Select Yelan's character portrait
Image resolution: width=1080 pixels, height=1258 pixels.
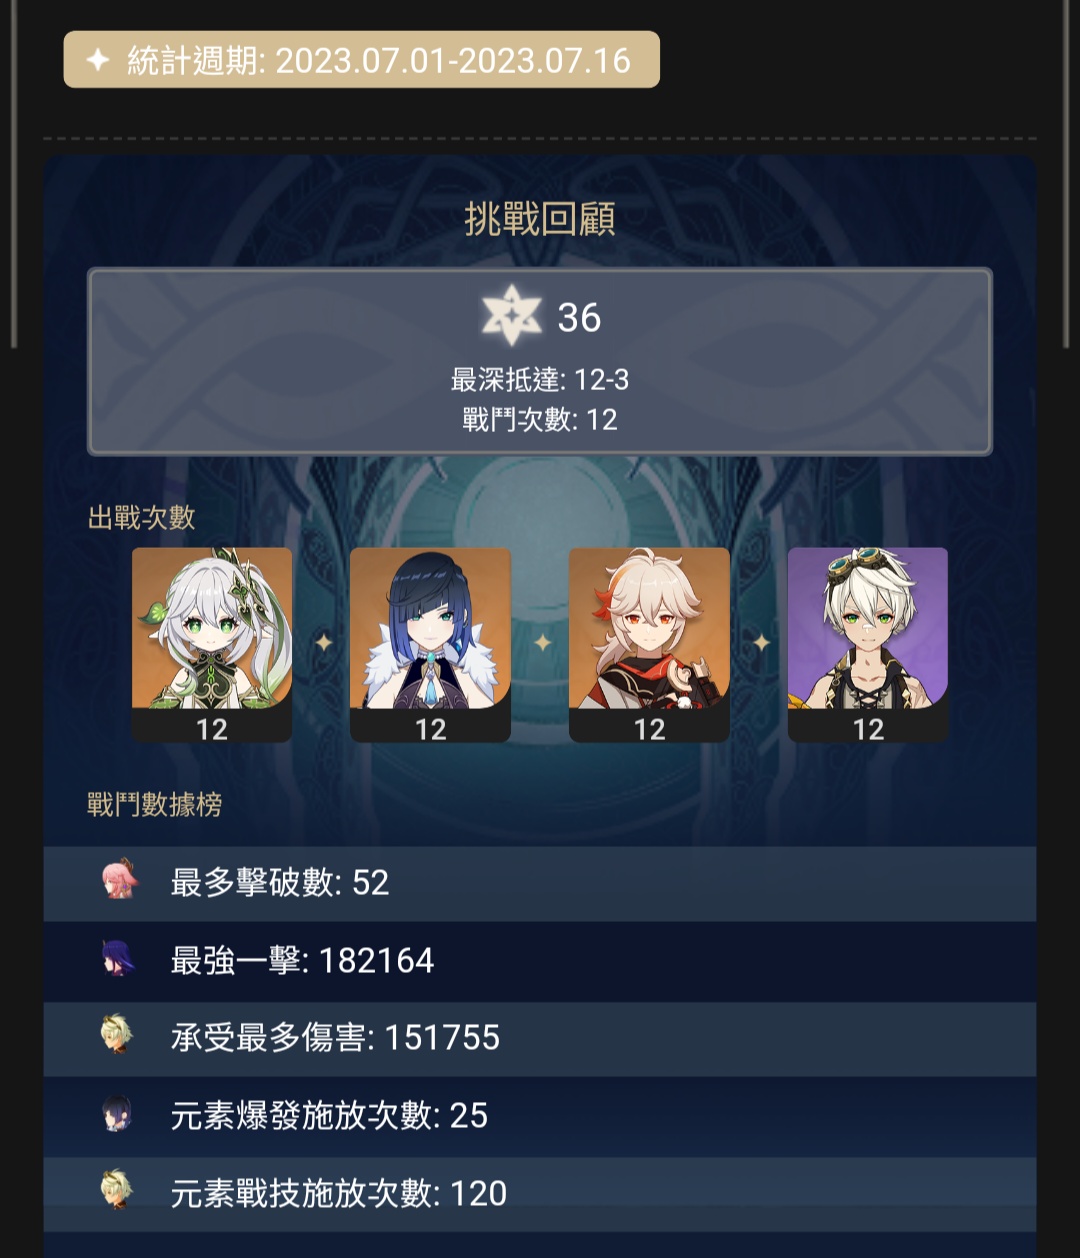point(430,644)
